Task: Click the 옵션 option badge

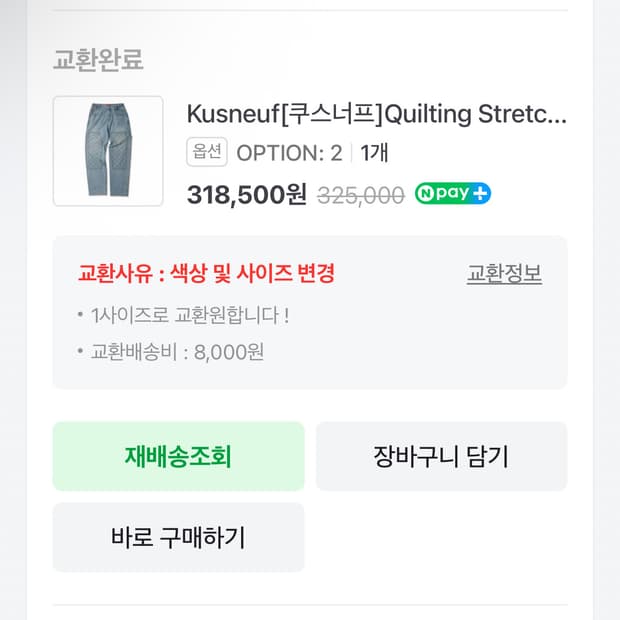Action: tap(207, 153)
